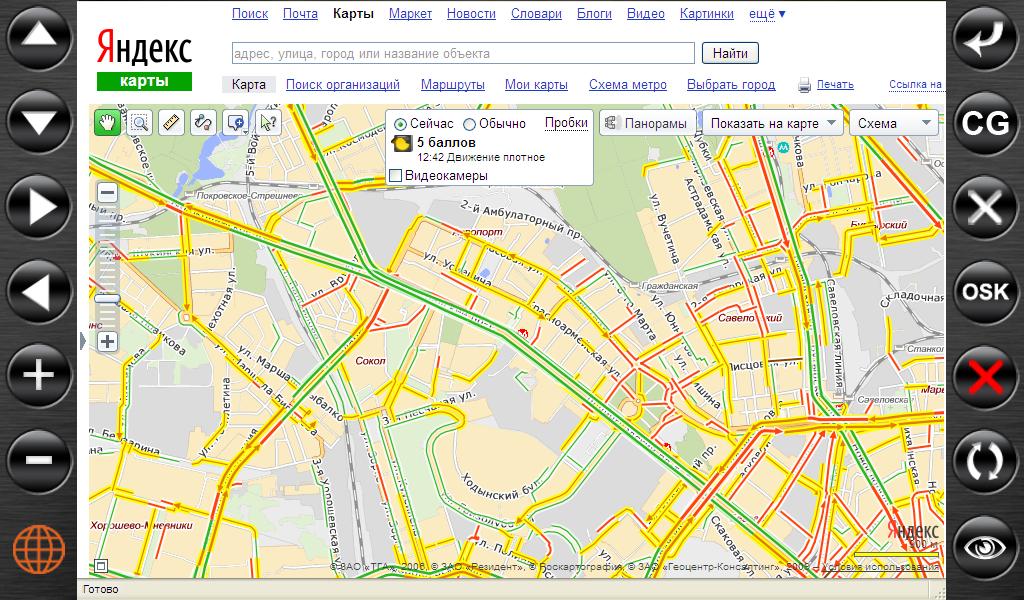Open the Почта service link
The image size is (1024, 600).
click(300, 14)
